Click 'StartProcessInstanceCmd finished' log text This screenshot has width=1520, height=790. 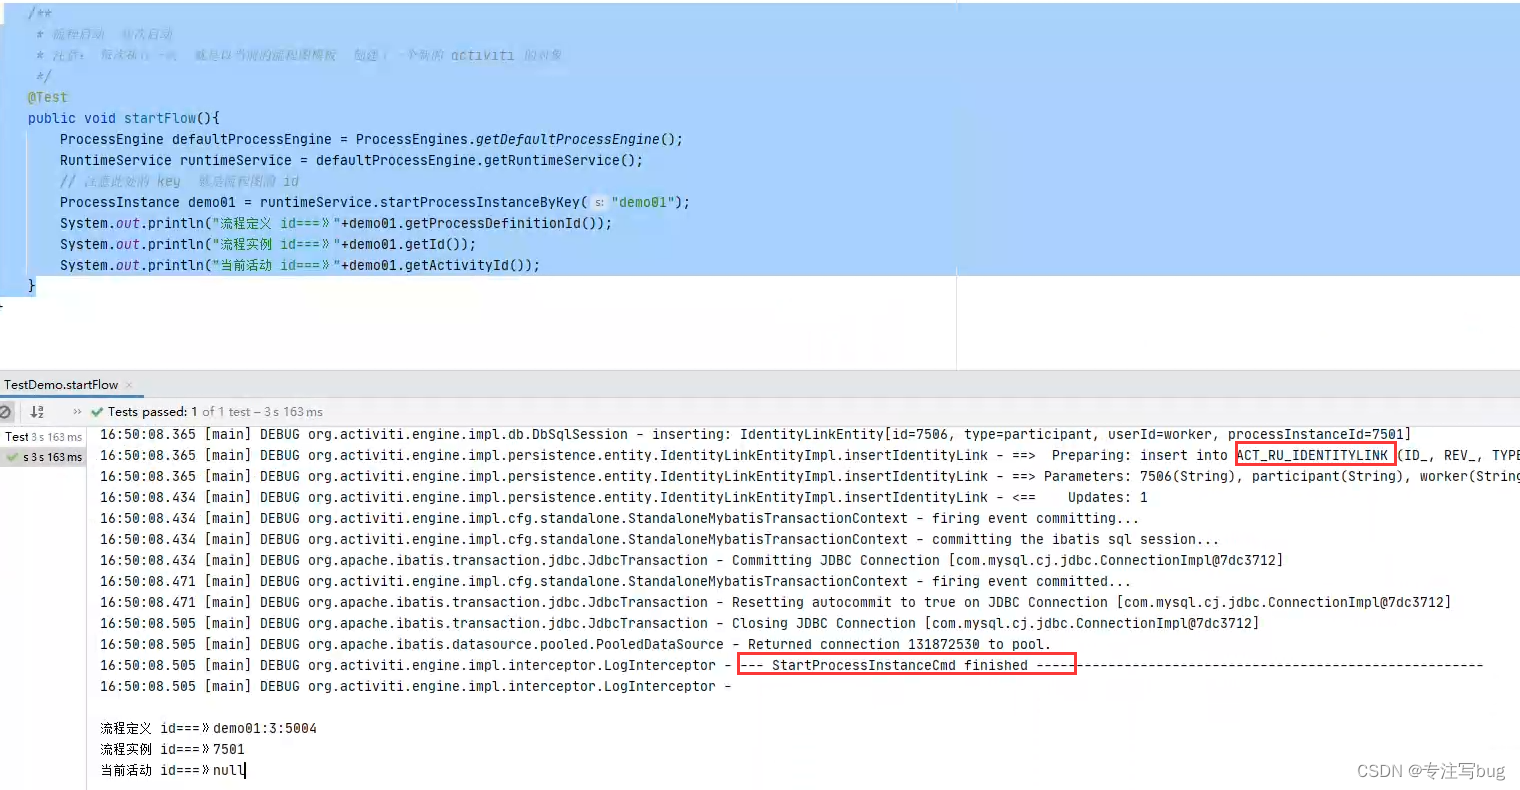[900, 665]
